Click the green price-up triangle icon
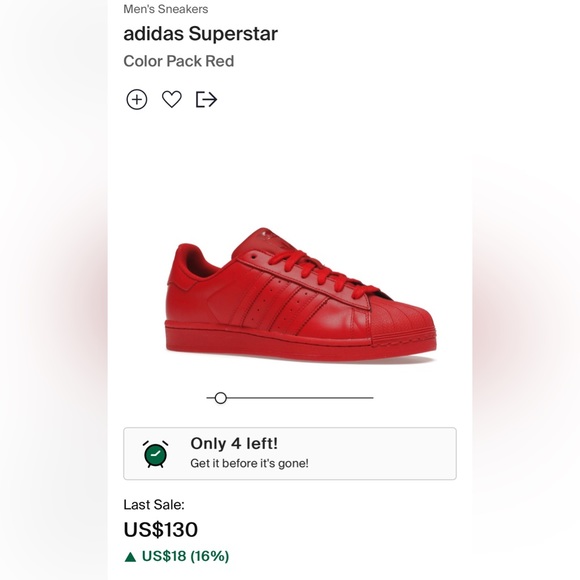 click(x=130, y=557)
